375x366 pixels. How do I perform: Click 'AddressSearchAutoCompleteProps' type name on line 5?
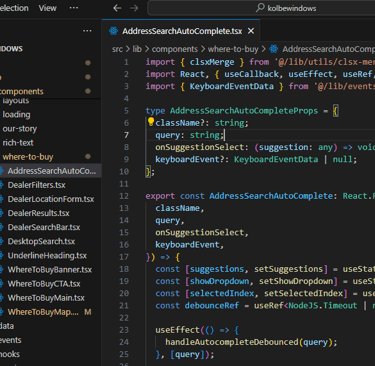tap(244, 111)
